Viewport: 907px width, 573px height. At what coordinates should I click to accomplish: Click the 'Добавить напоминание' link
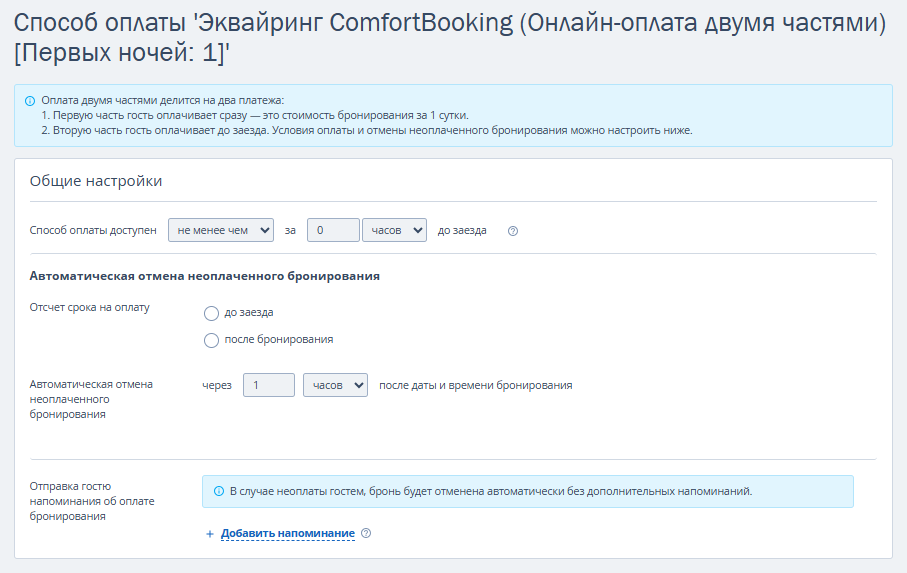tap(288, 533)
